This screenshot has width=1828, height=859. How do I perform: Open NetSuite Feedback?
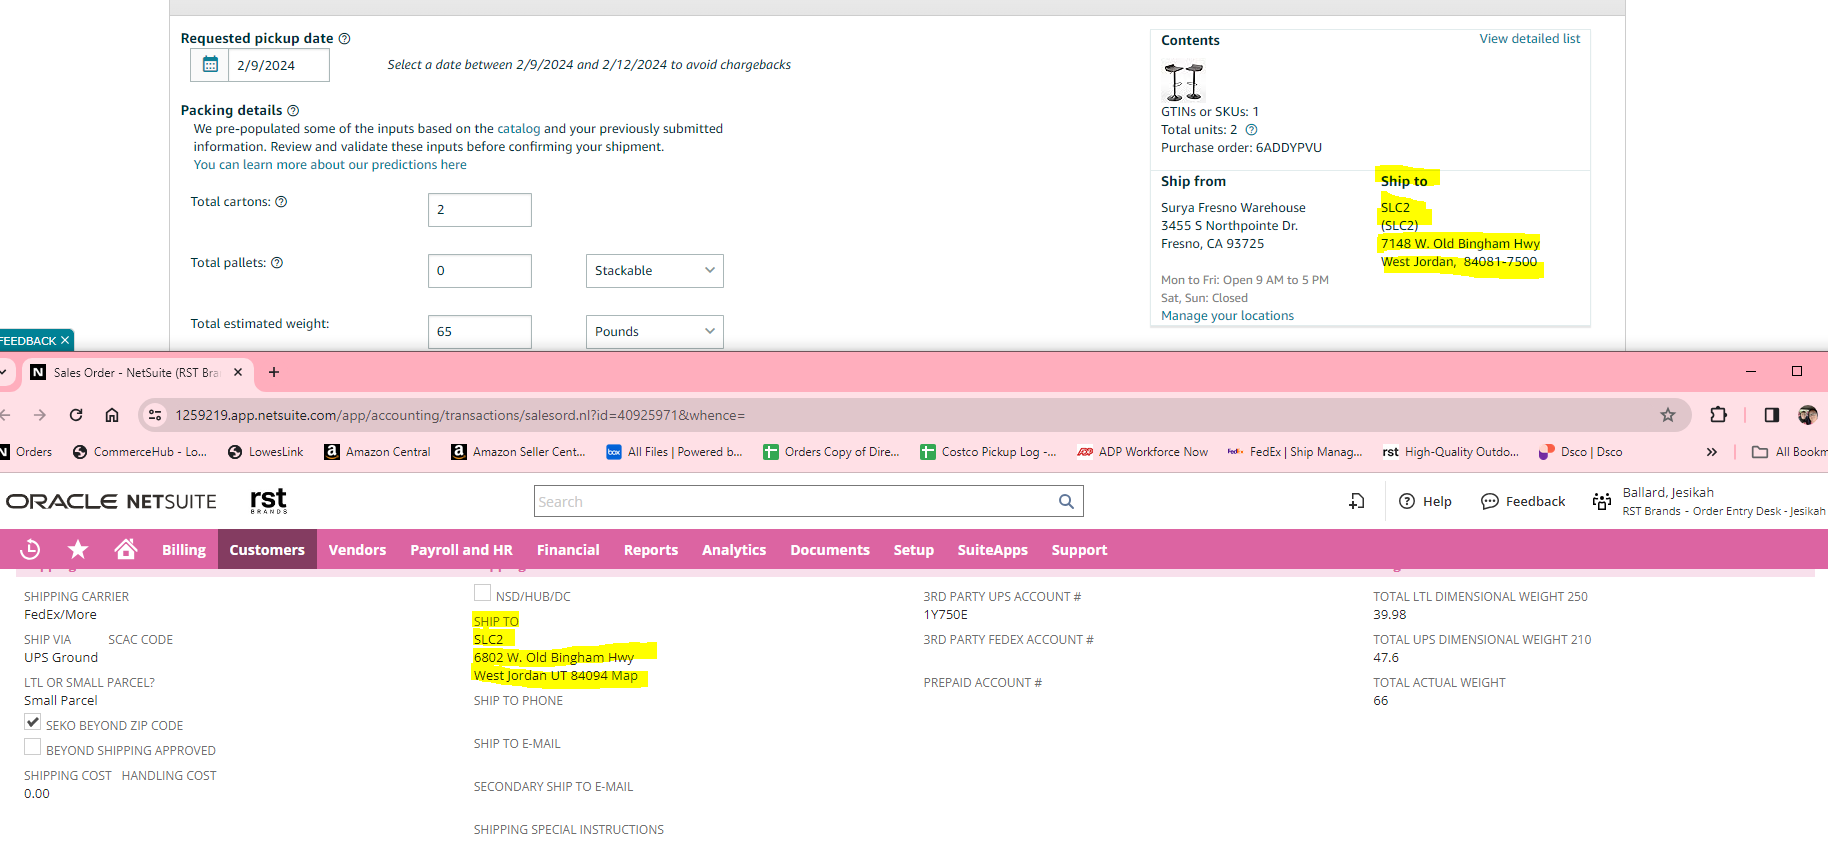[1523, 501]
